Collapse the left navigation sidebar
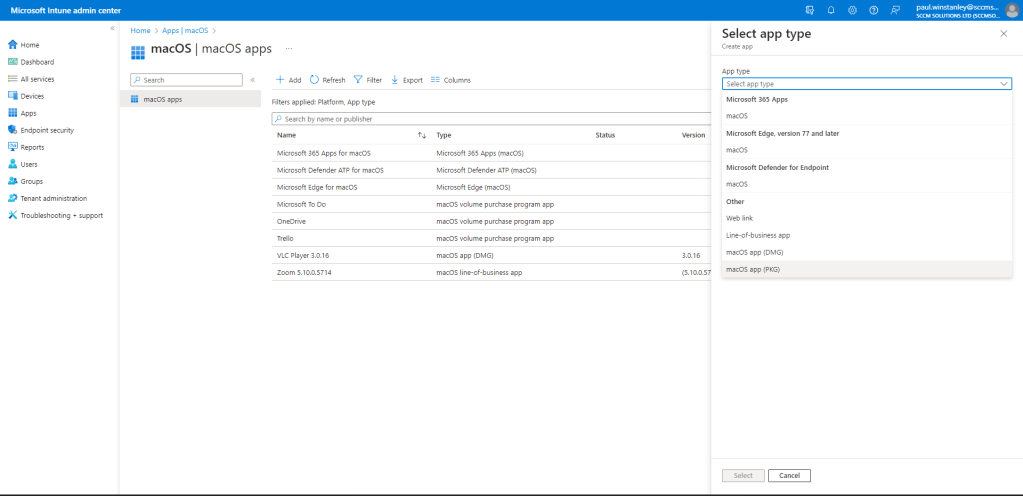Image resolution: width=1023 pixels, height=496 pixels. point(112,28)
